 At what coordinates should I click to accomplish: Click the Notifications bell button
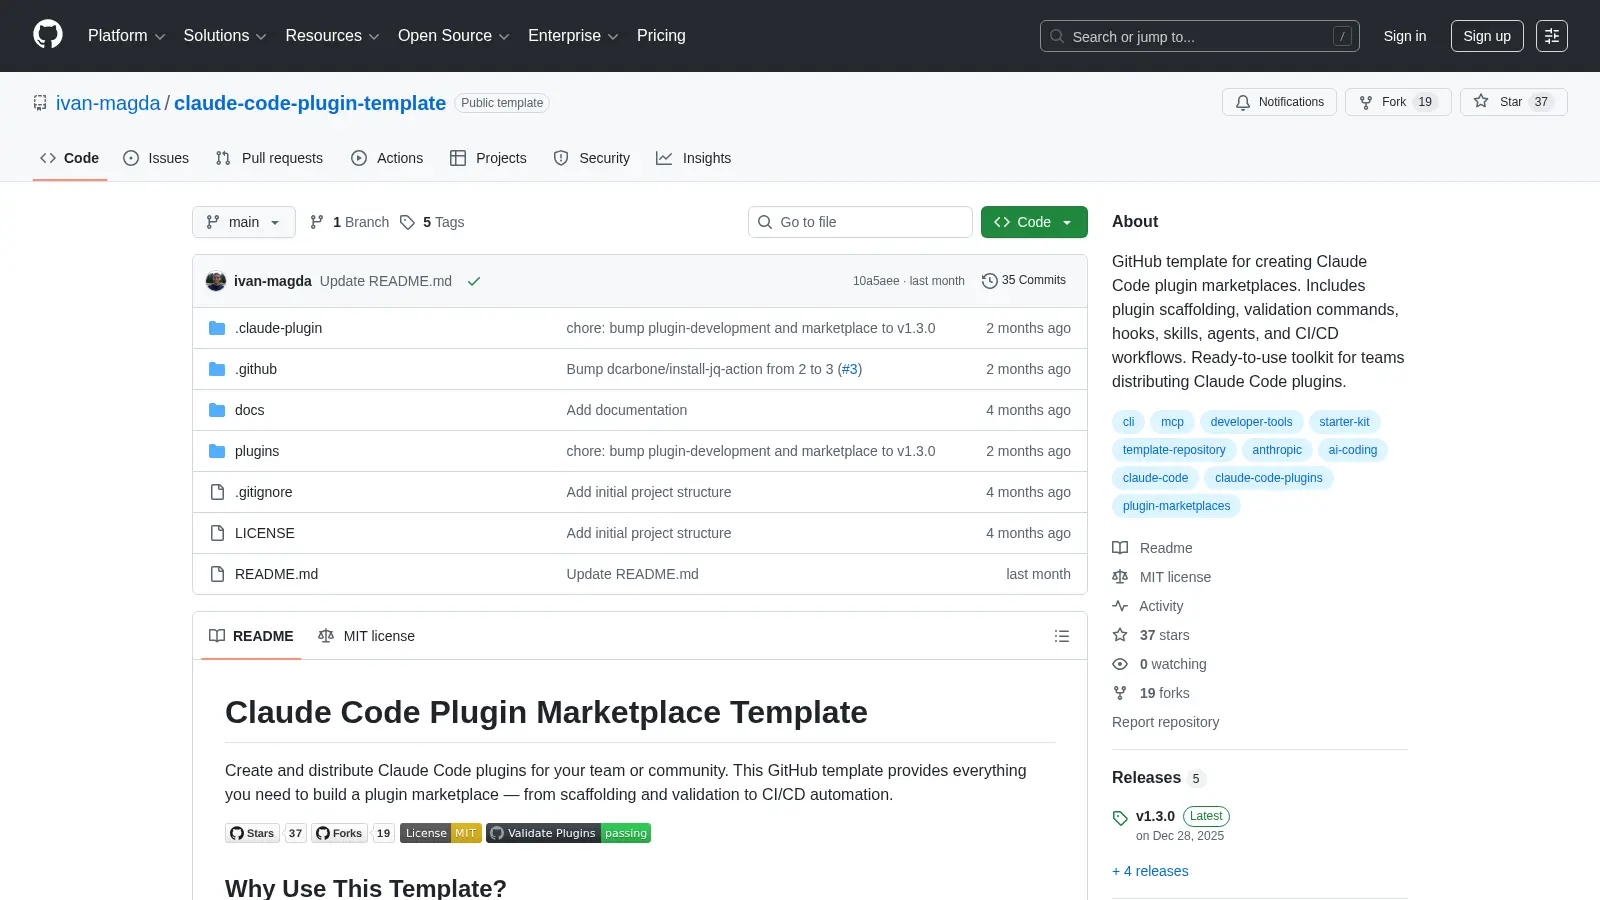(1279, 102)
